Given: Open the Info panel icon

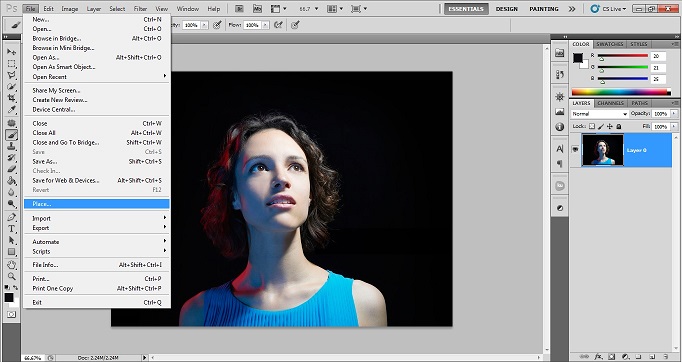Looking at the screenshot, I should 560,127.
